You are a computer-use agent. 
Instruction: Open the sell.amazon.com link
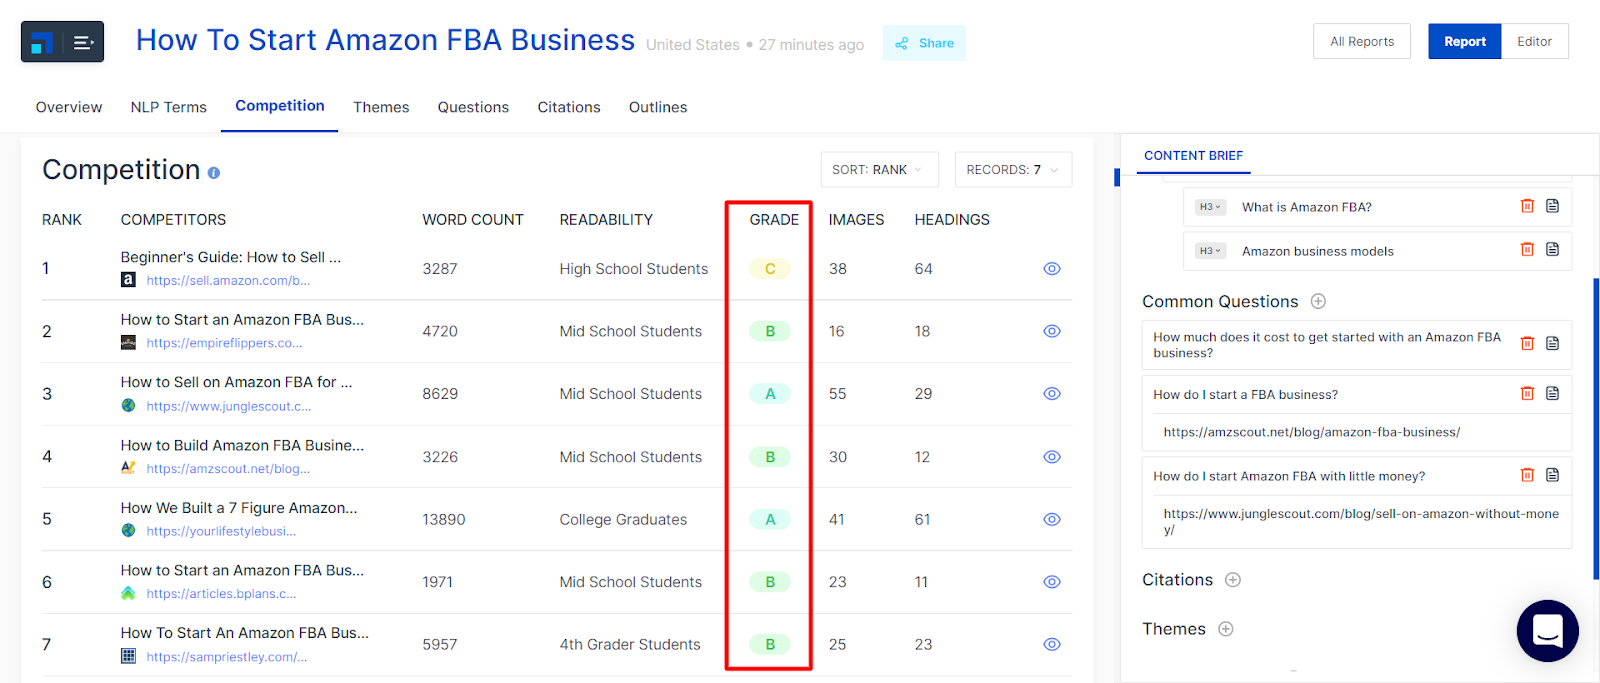228,281
